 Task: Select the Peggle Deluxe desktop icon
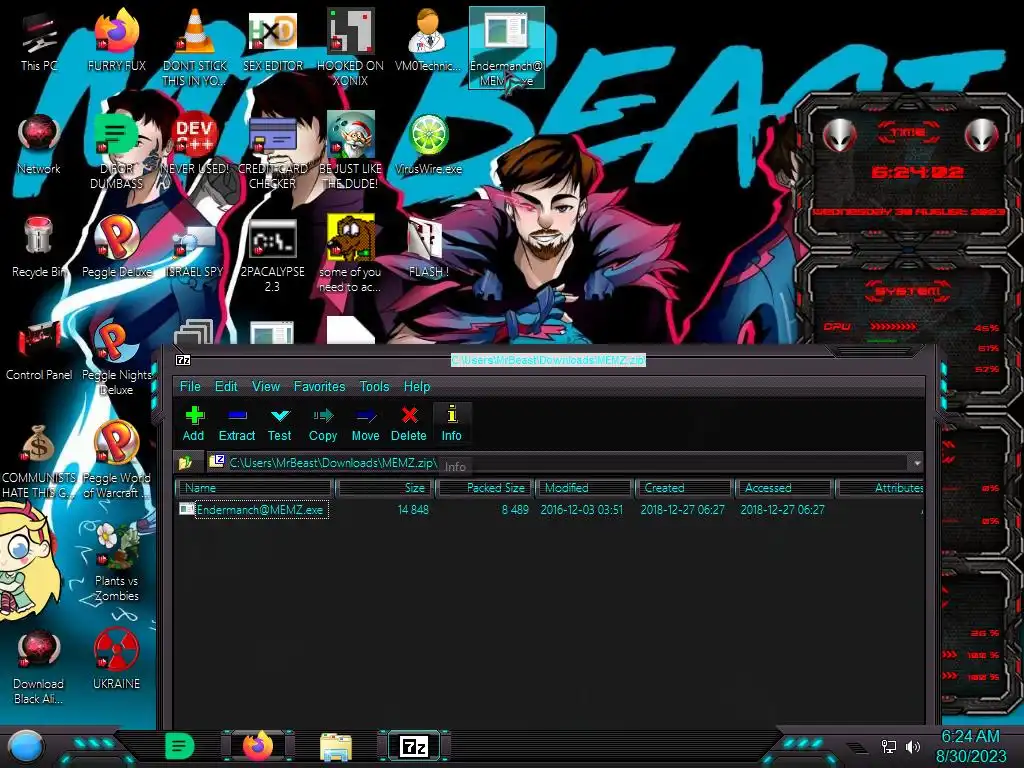click(x=117, y=247)
